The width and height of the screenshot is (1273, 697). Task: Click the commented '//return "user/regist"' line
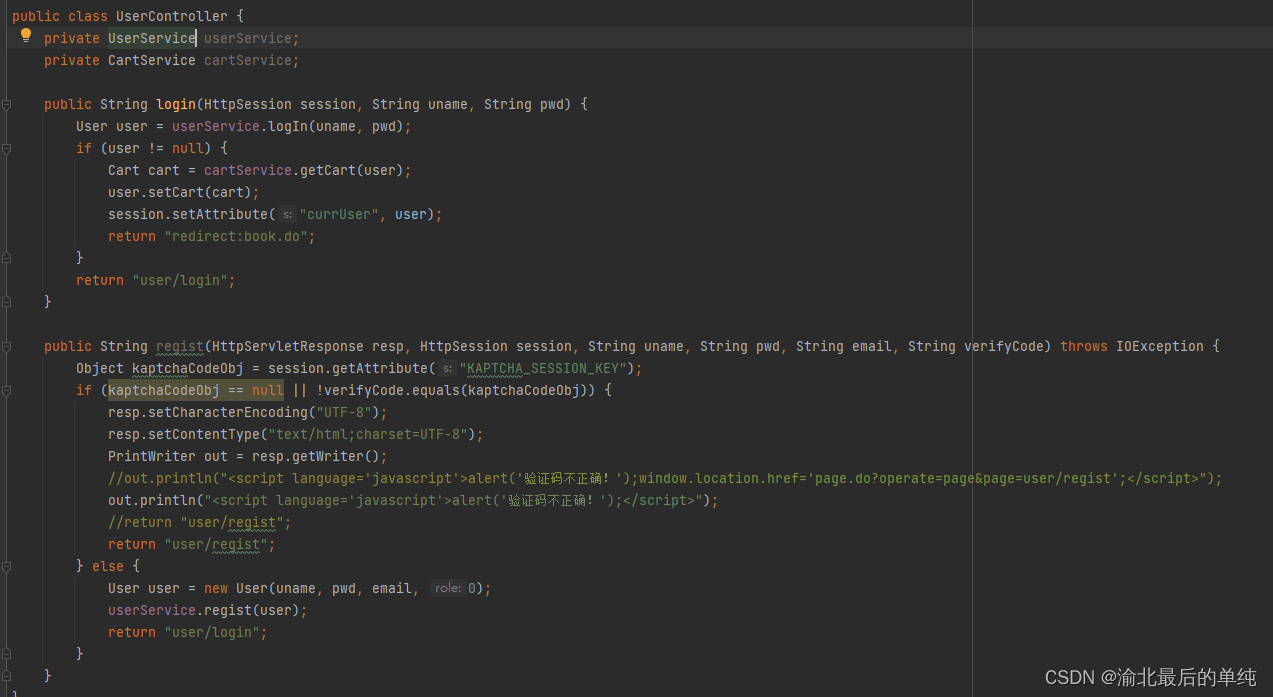click(200, 522)
